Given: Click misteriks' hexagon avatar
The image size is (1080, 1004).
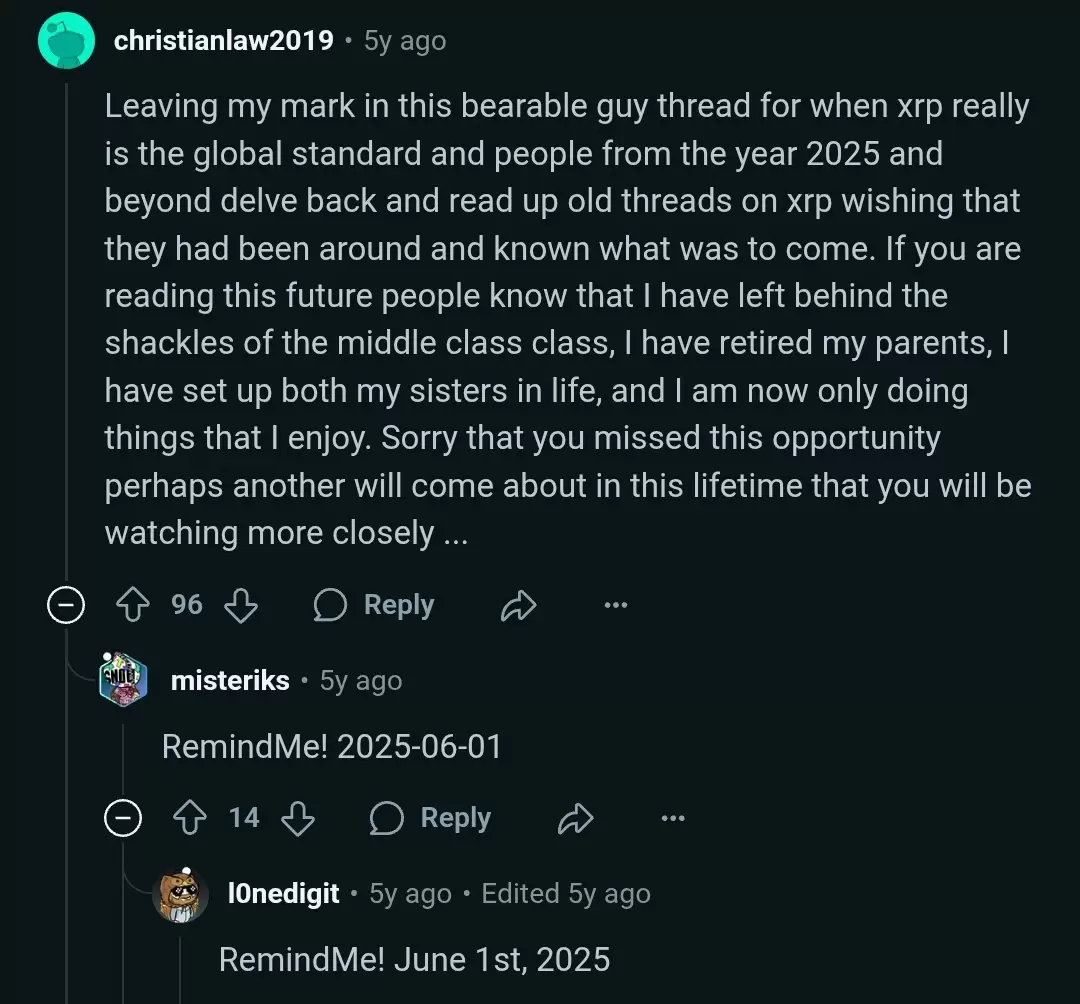Looking at the screenshot, I should tap(123, 680).
